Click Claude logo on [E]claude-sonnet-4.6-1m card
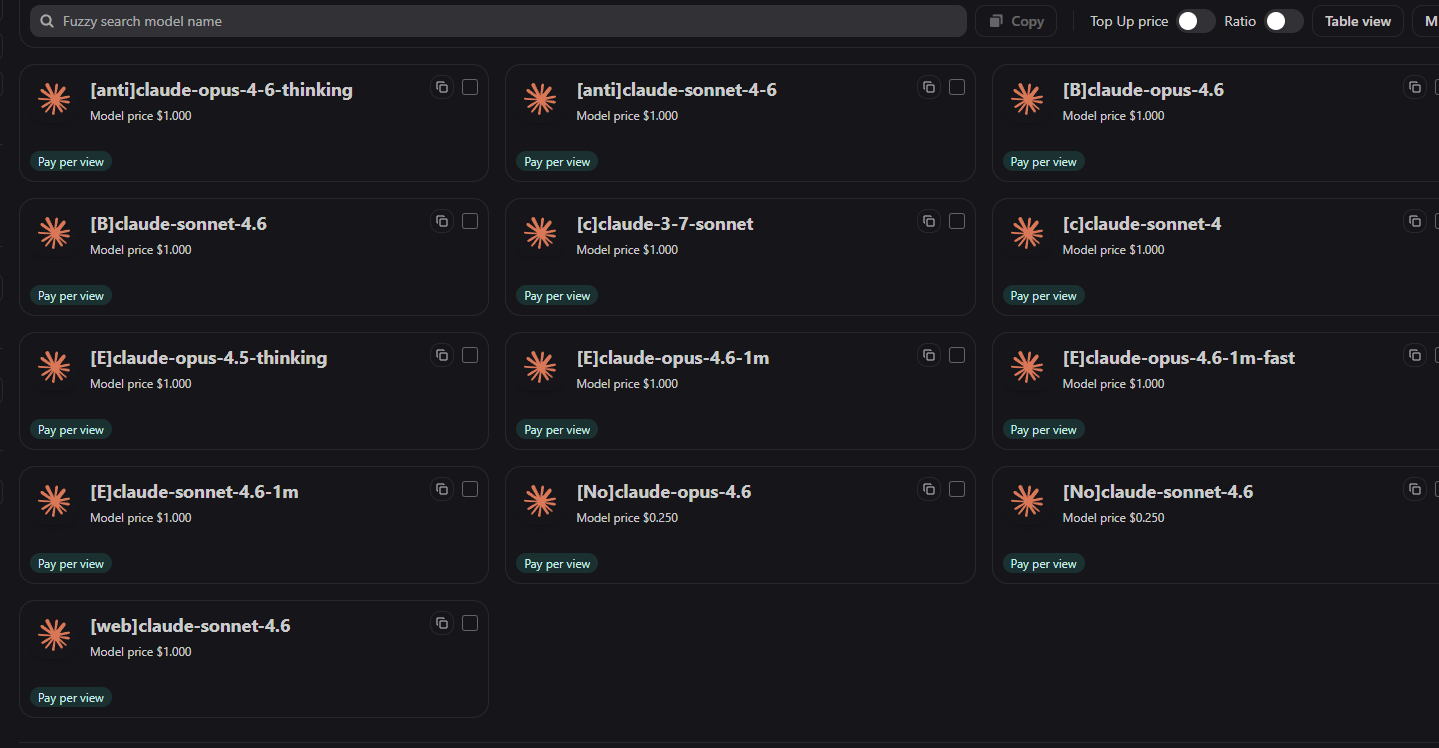1439x748 pixels. (54, 501)
